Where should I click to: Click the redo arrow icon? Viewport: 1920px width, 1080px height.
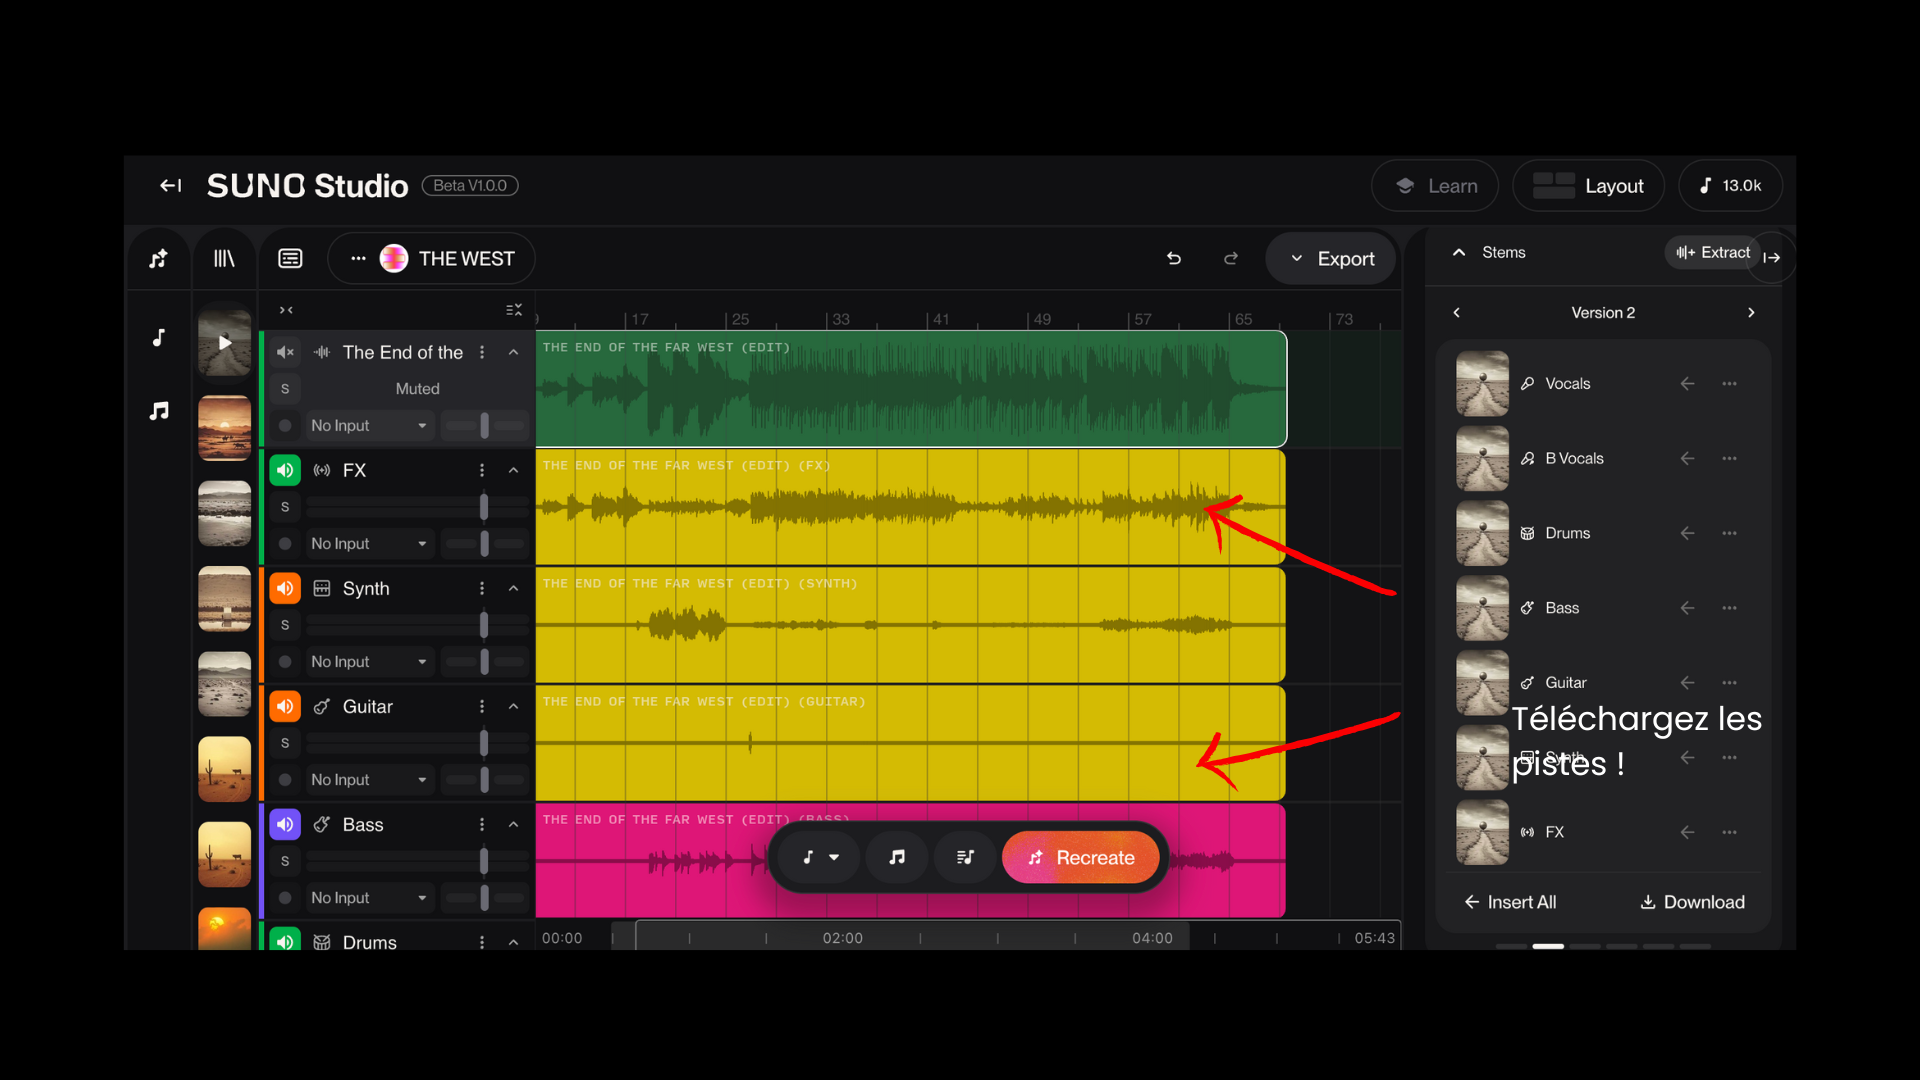click(x=1231, y=258)
